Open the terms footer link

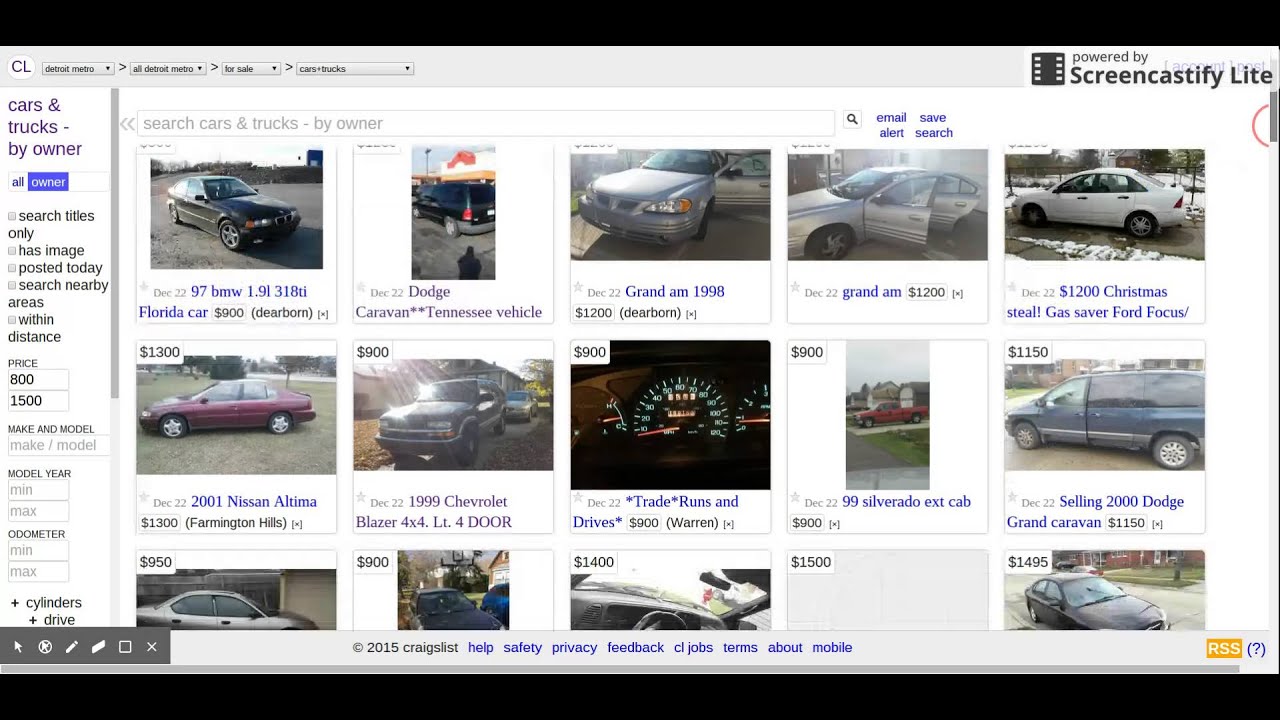coord(741,648)
